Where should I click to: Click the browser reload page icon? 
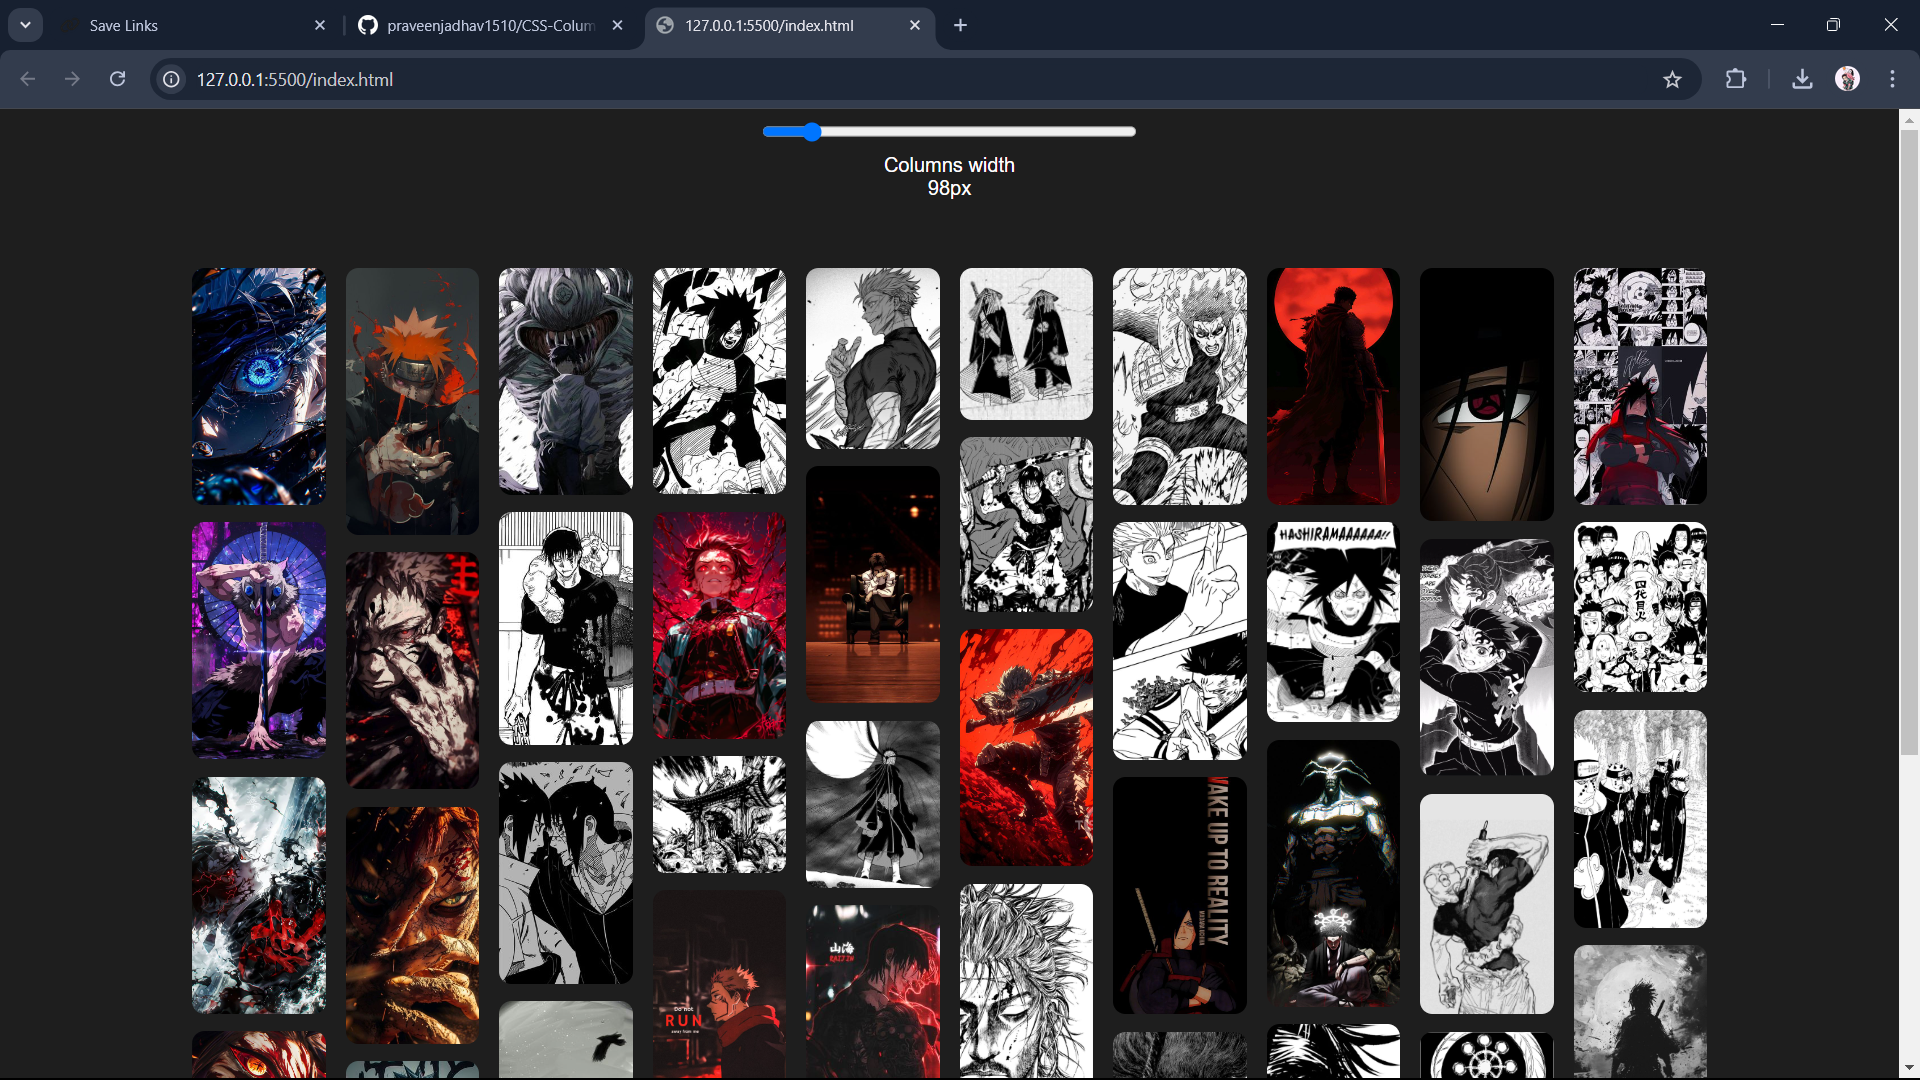117,79
